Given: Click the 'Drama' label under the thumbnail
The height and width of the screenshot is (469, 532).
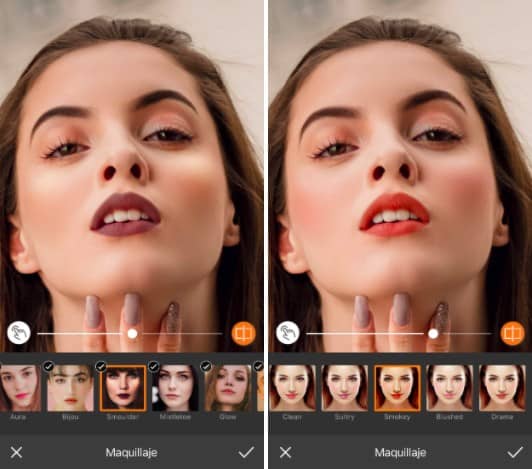Looking at the screenshot, I should coord(502,417).
